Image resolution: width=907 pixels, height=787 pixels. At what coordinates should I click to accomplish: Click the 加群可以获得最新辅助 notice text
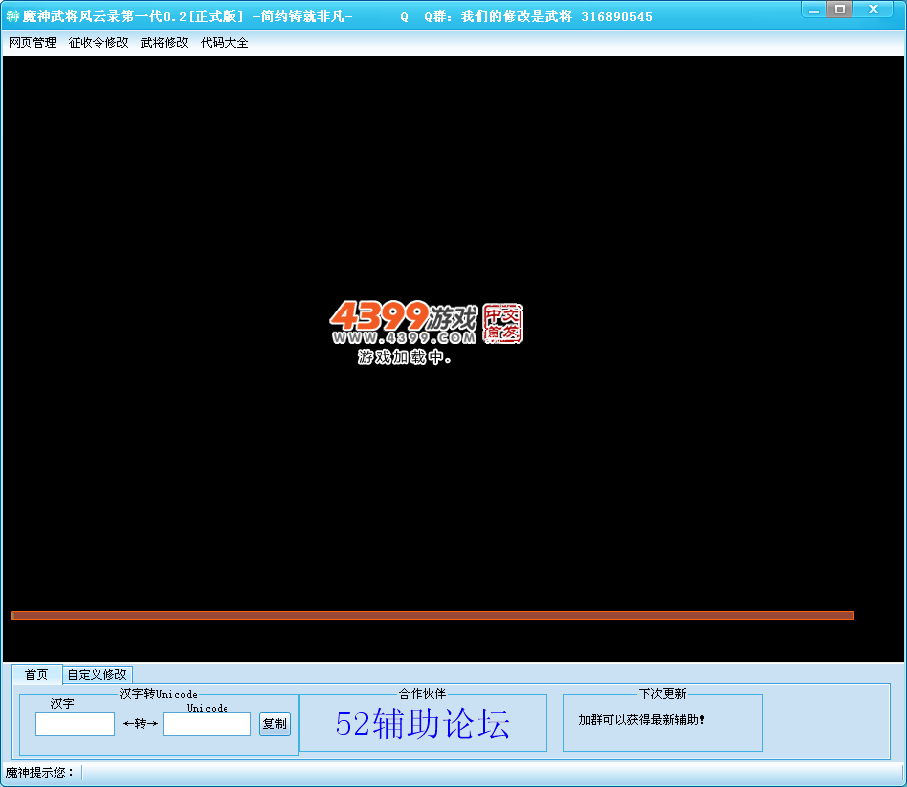[x=641, y=720]
